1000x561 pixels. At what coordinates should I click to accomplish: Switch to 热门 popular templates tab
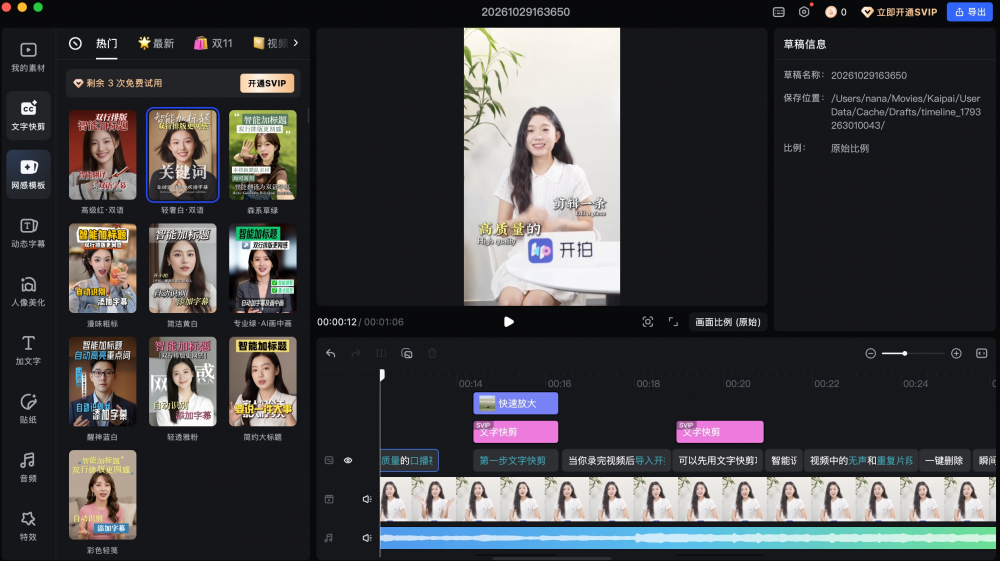(x=107, y=43)
